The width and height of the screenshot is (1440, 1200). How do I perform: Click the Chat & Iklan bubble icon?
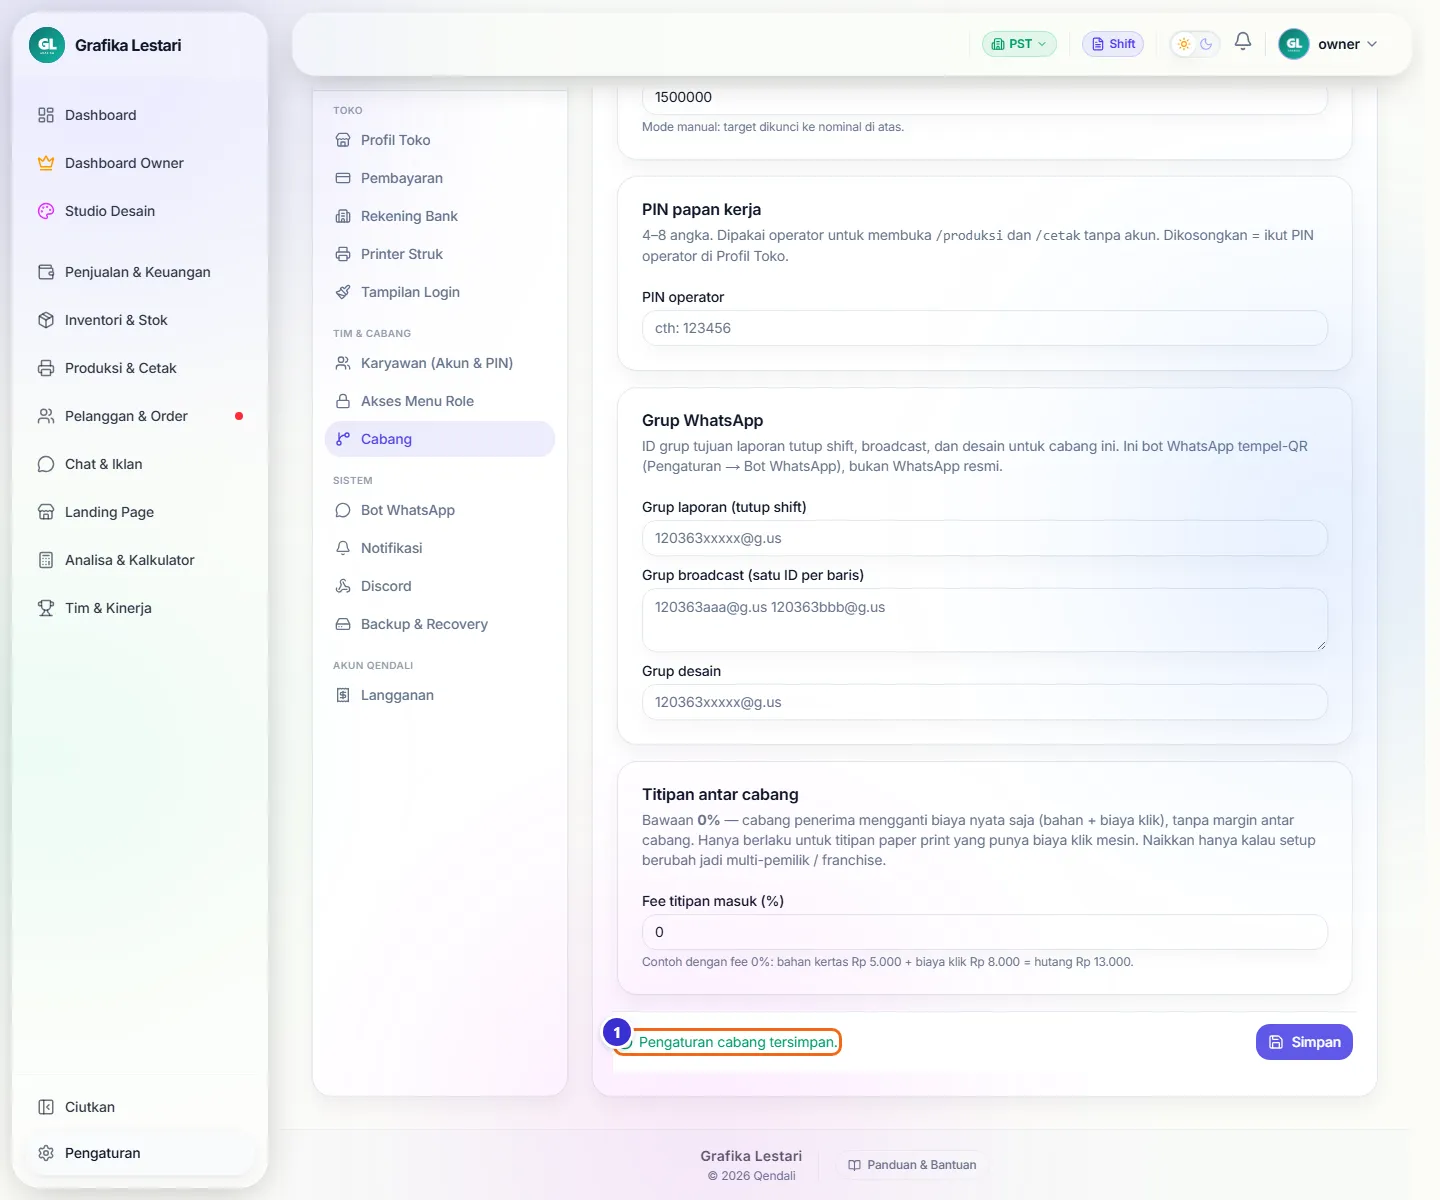[x=46, y=464]
